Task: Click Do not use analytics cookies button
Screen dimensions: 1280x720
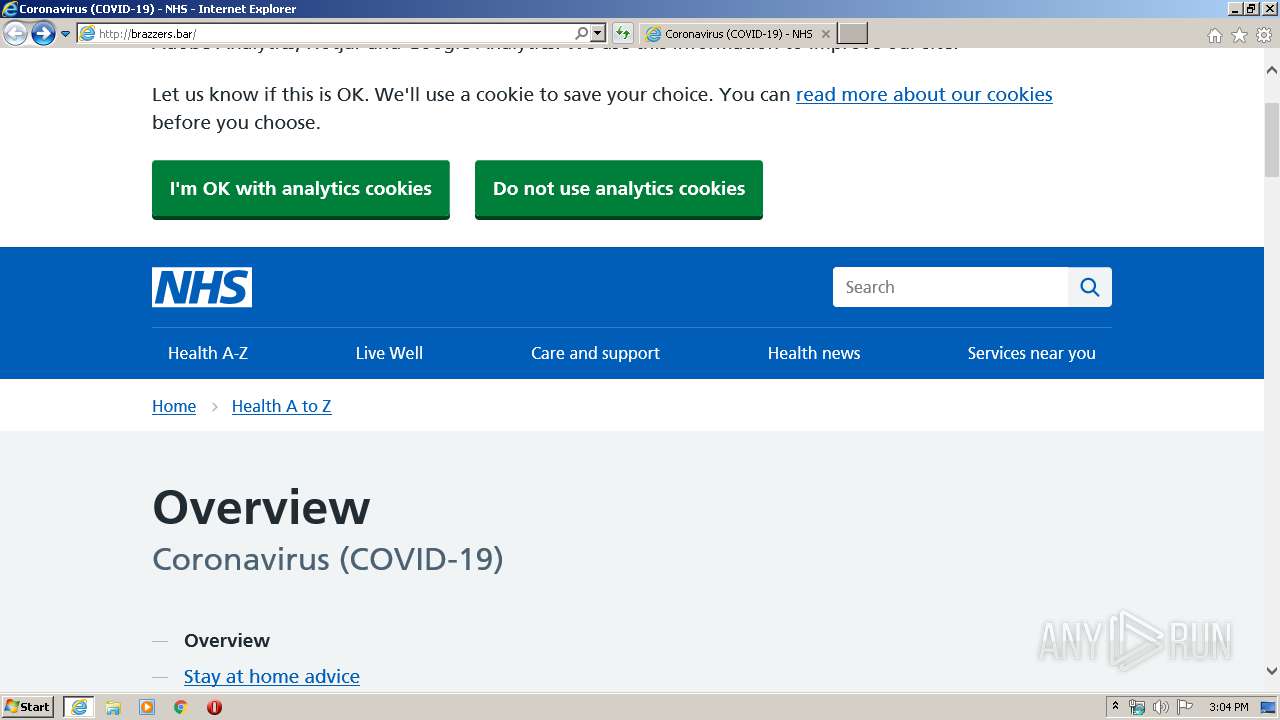Action: [x=619, y=189]
